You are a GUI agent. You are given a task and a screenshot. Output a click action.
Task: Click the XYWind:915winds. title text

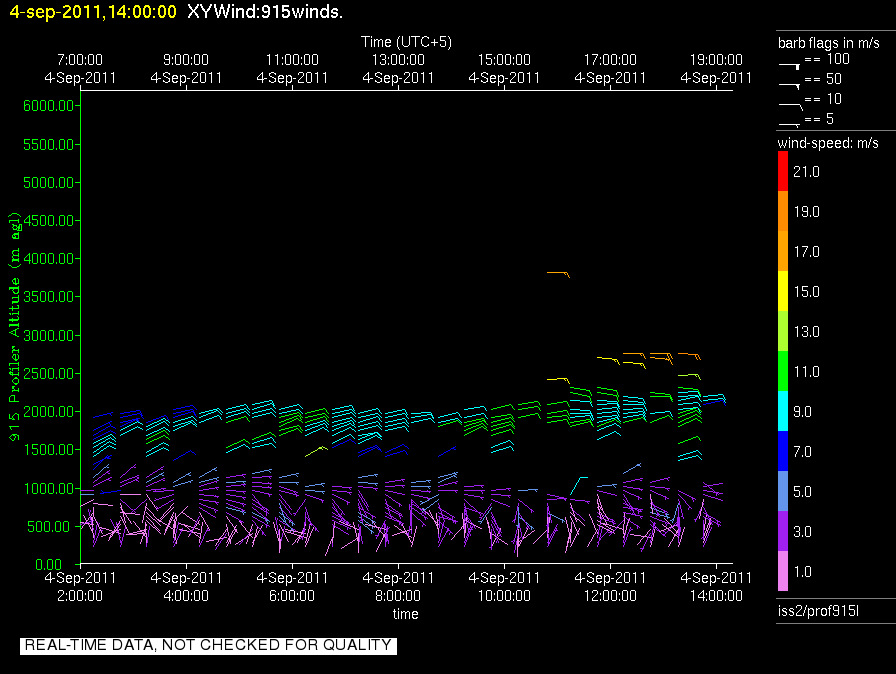tap(265, 12)
